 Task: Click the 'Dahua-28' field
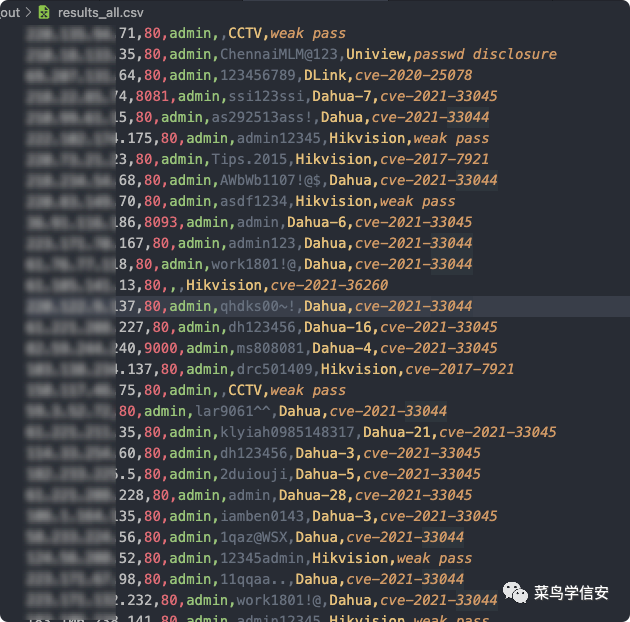313,495
